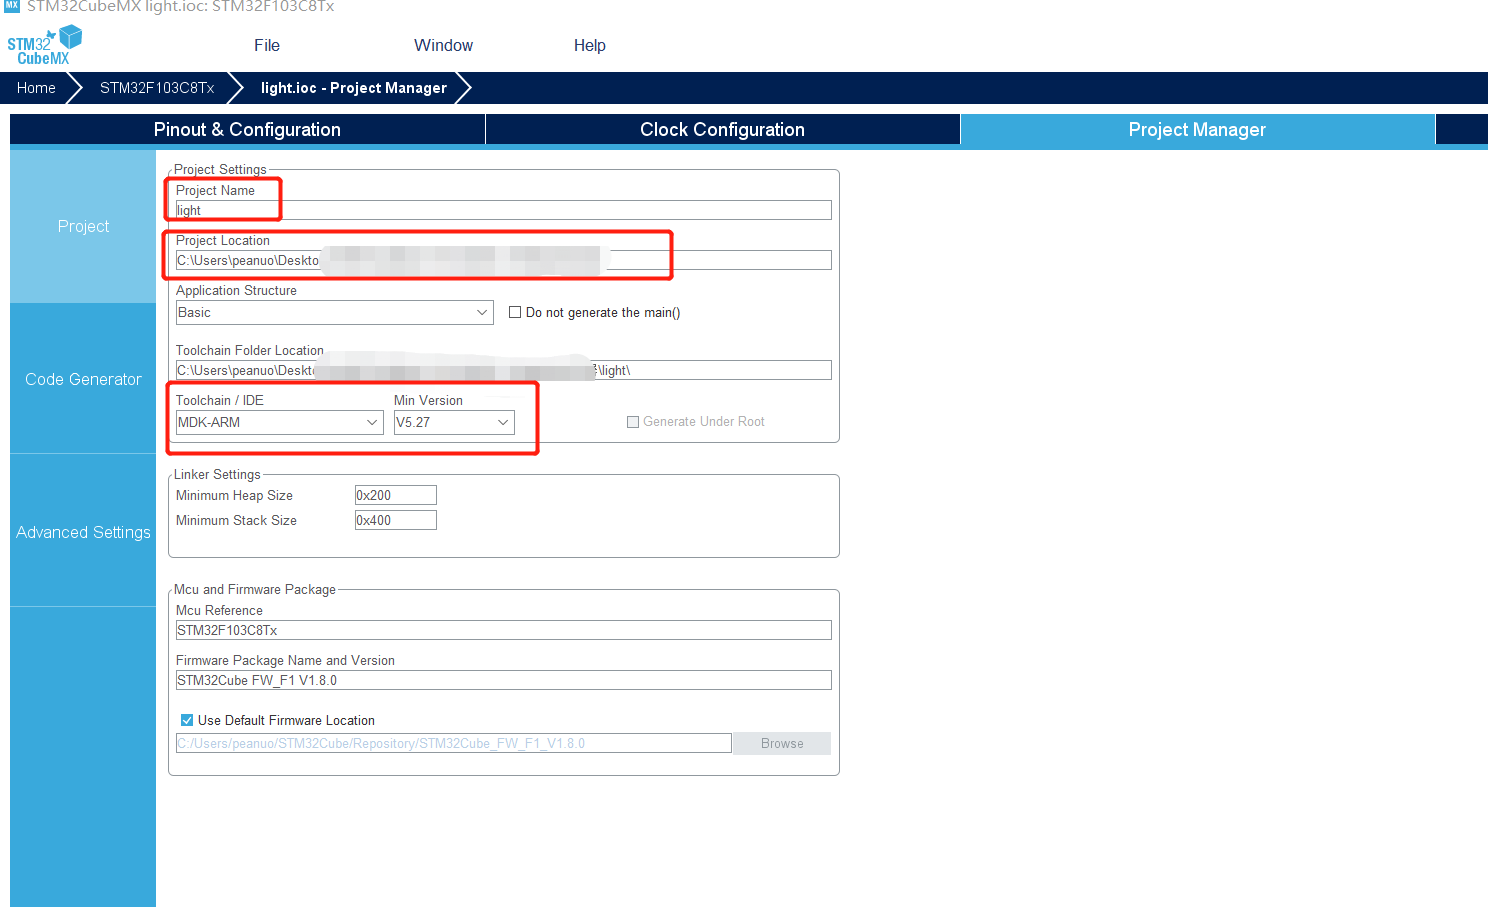The height and width of the screenshot is (907, 1488).
Task: Edit the Minimum Stack Size field
Action: pos(396,520)
